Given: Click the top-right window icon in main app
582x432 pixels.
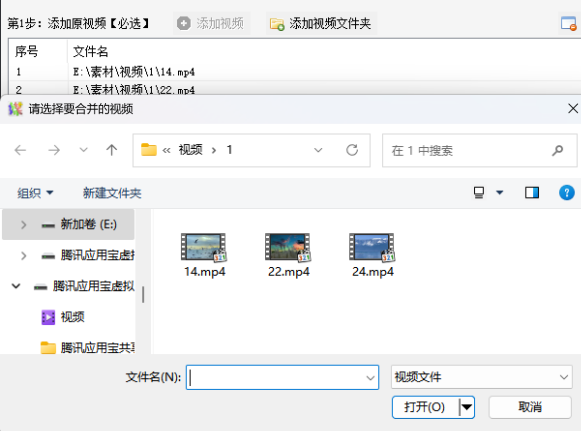Looking at the screenshot, I should (x=568, y=24).
